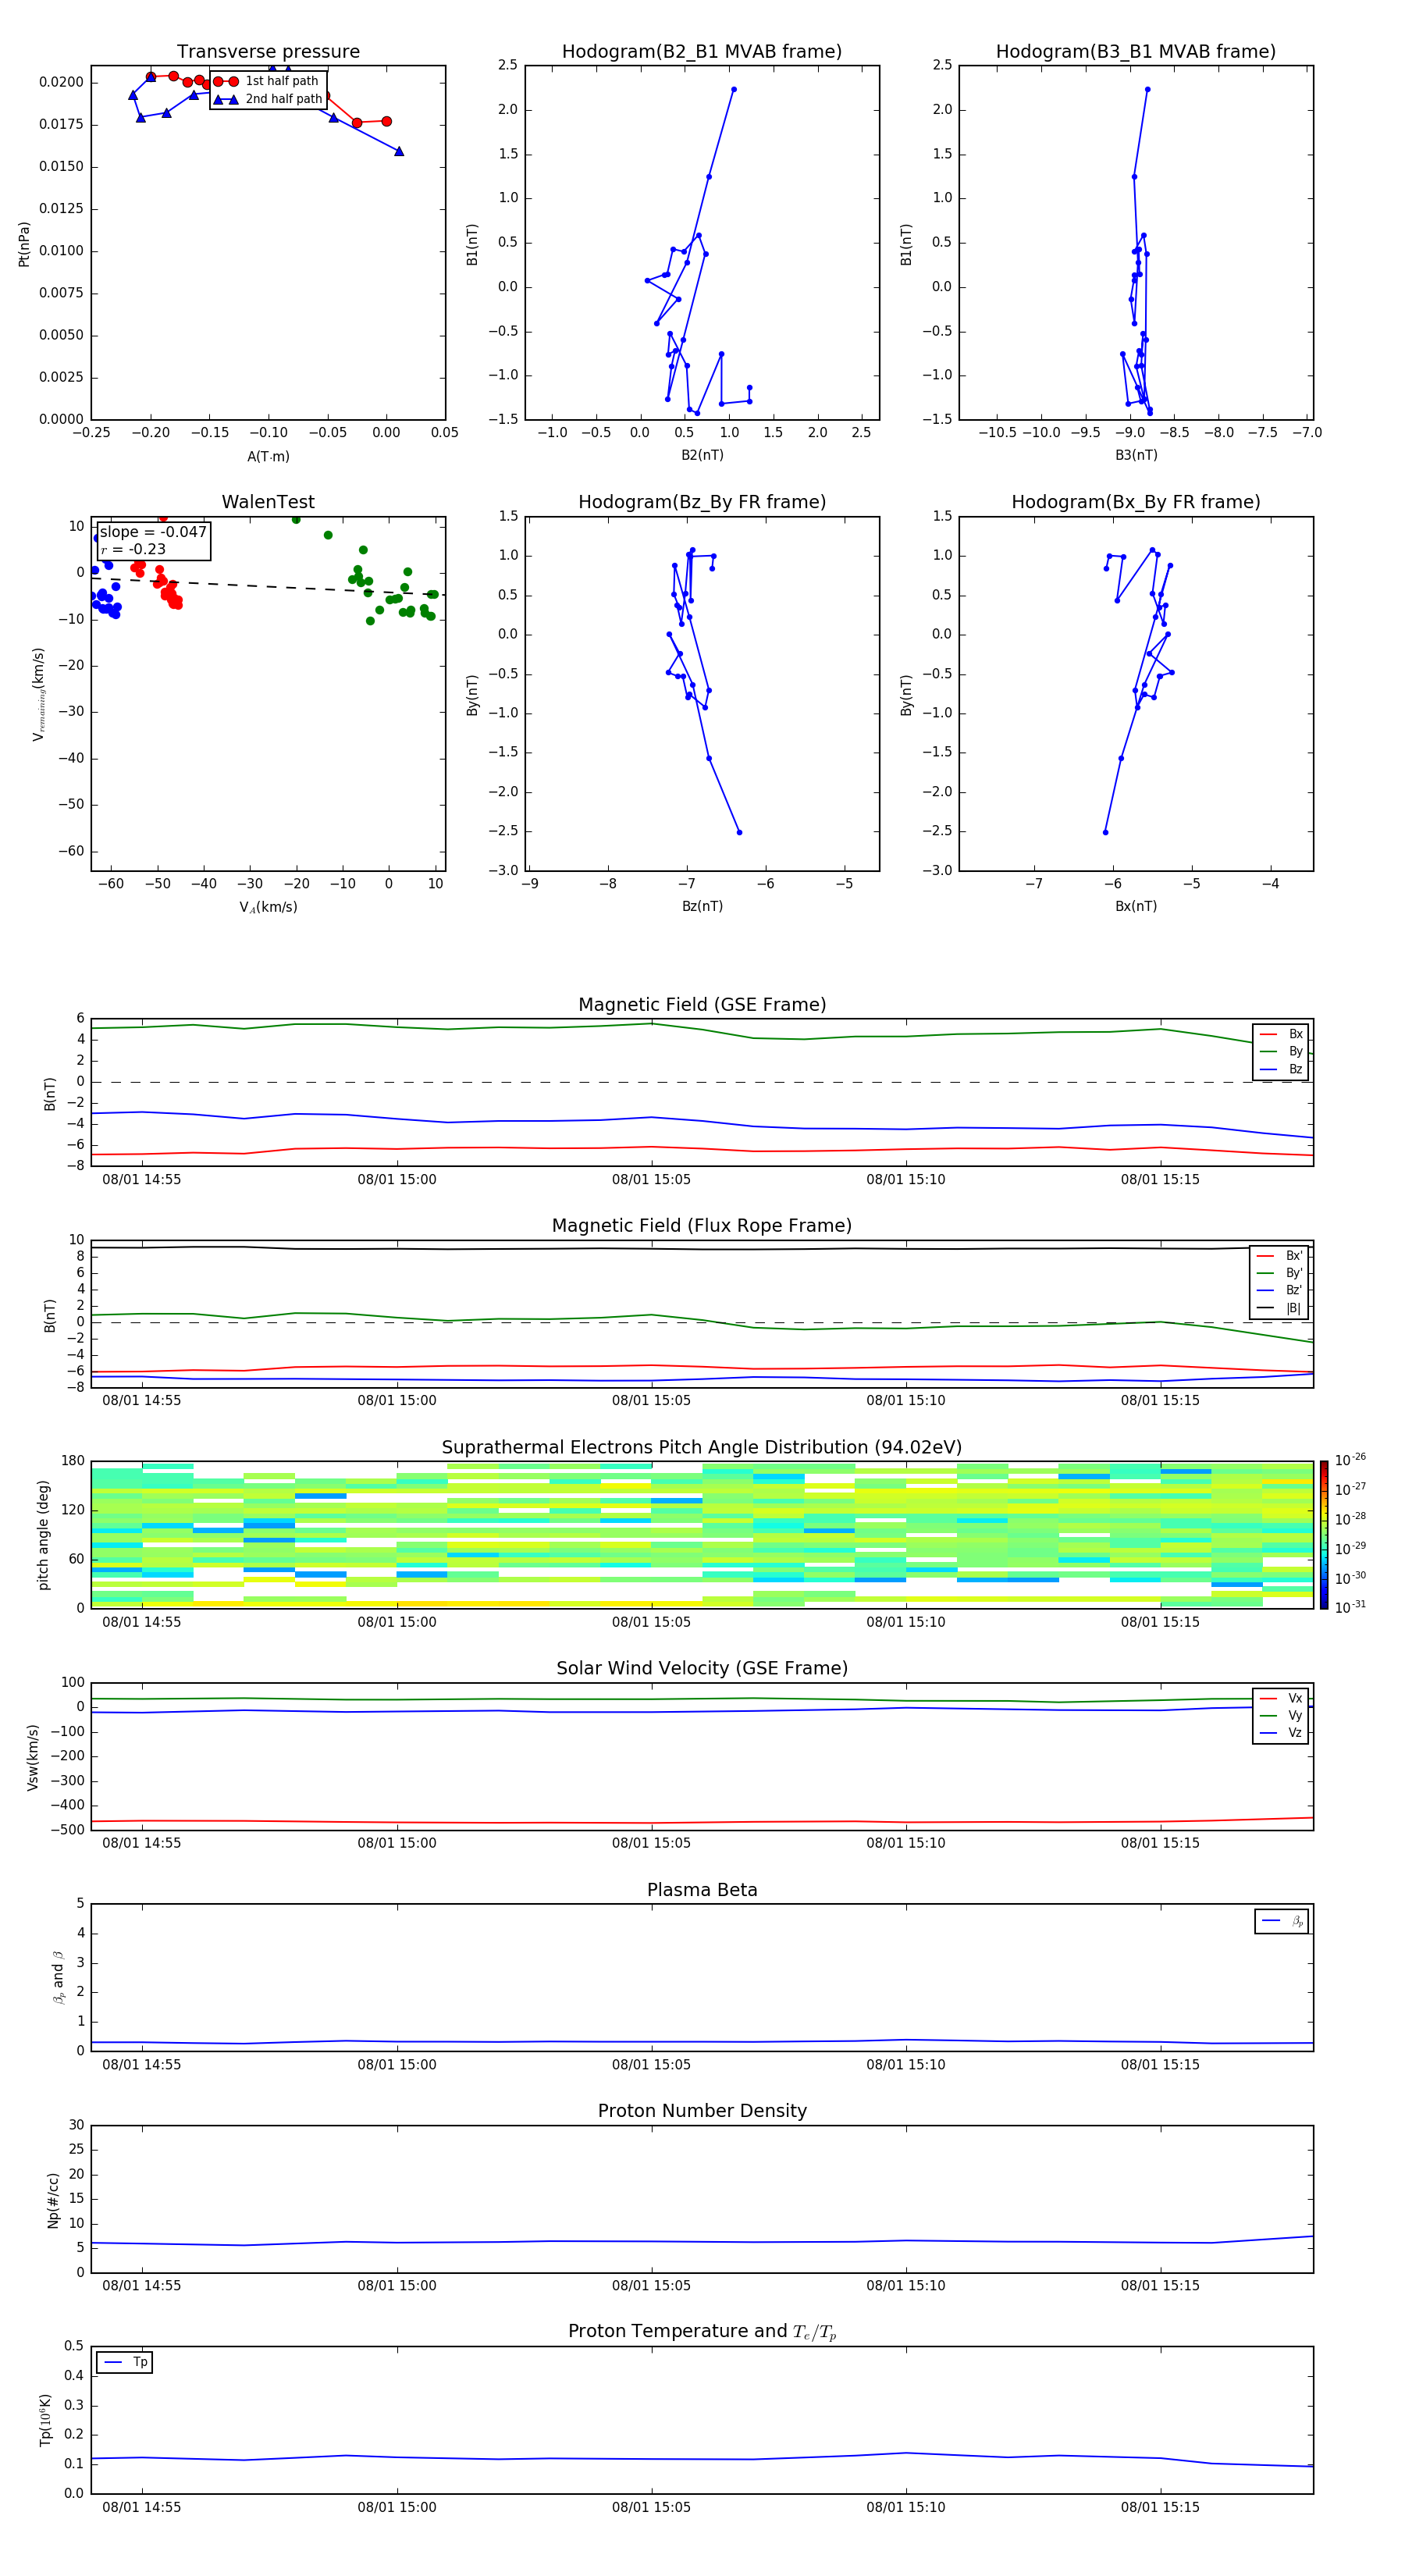This screenshot has width=1405, height=2576.
Task: Select the Vz legend entry in Solar Wind Velocity plot
Action: point(1281,1733)
